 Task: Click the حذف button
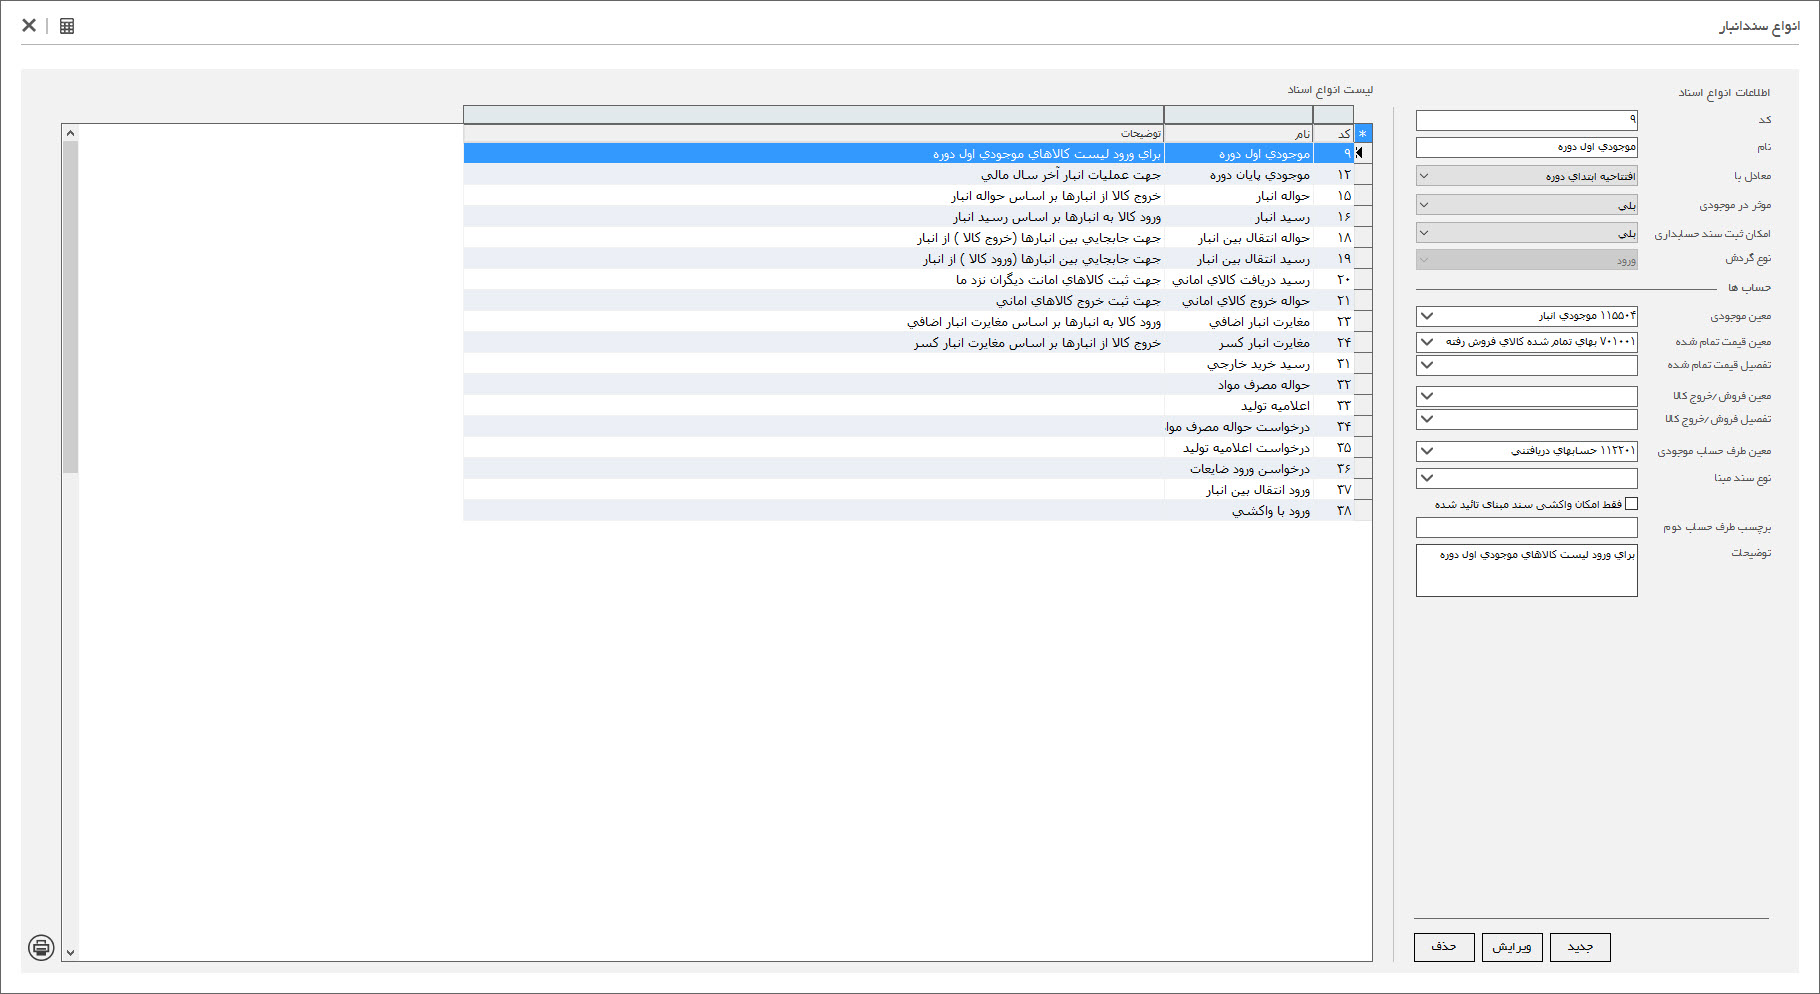point(1444,947)
